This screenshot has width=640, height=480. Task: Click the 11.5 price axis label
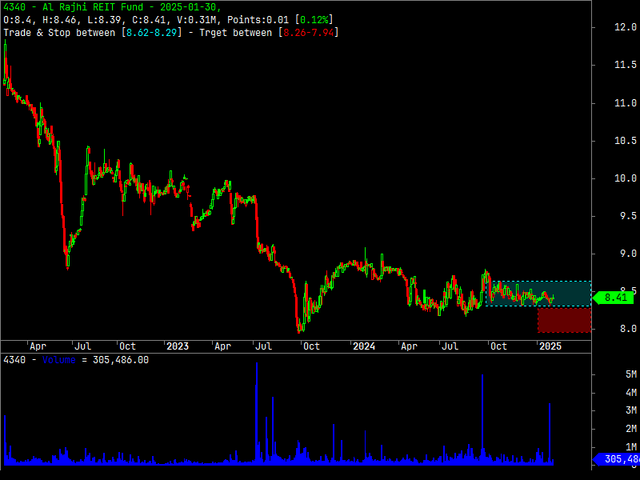(625, 65)
